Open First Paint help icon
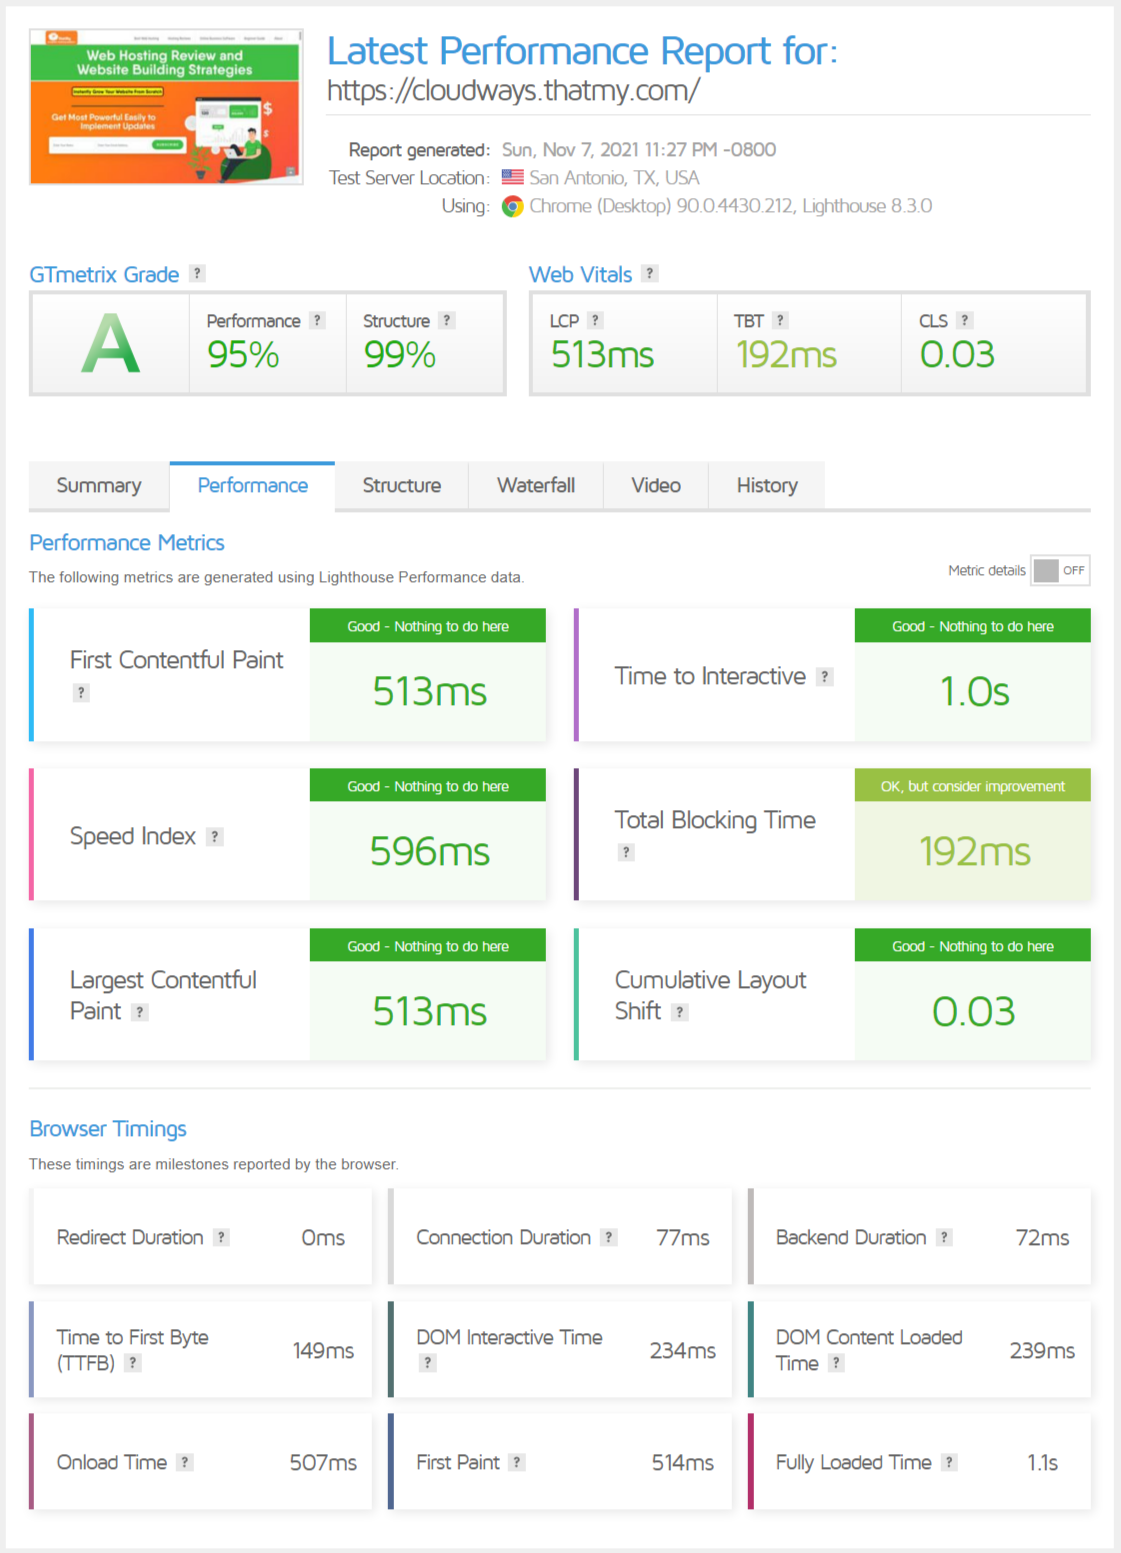The height and width of the screenshot is (1553, 1121). (517, 1462)
